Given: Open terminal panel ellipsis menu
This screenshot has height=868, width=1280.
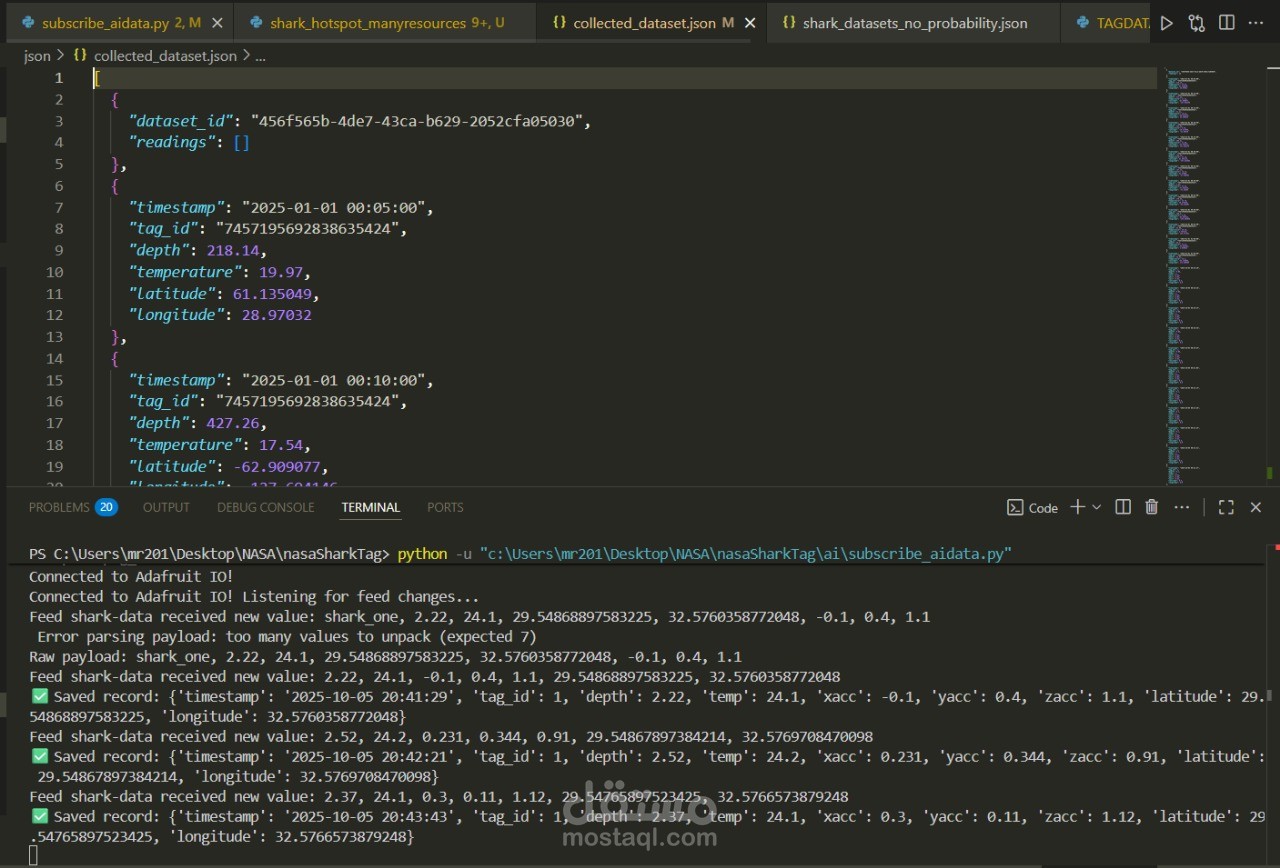Looking at the screenshot, I should [x=1181, y=507].
